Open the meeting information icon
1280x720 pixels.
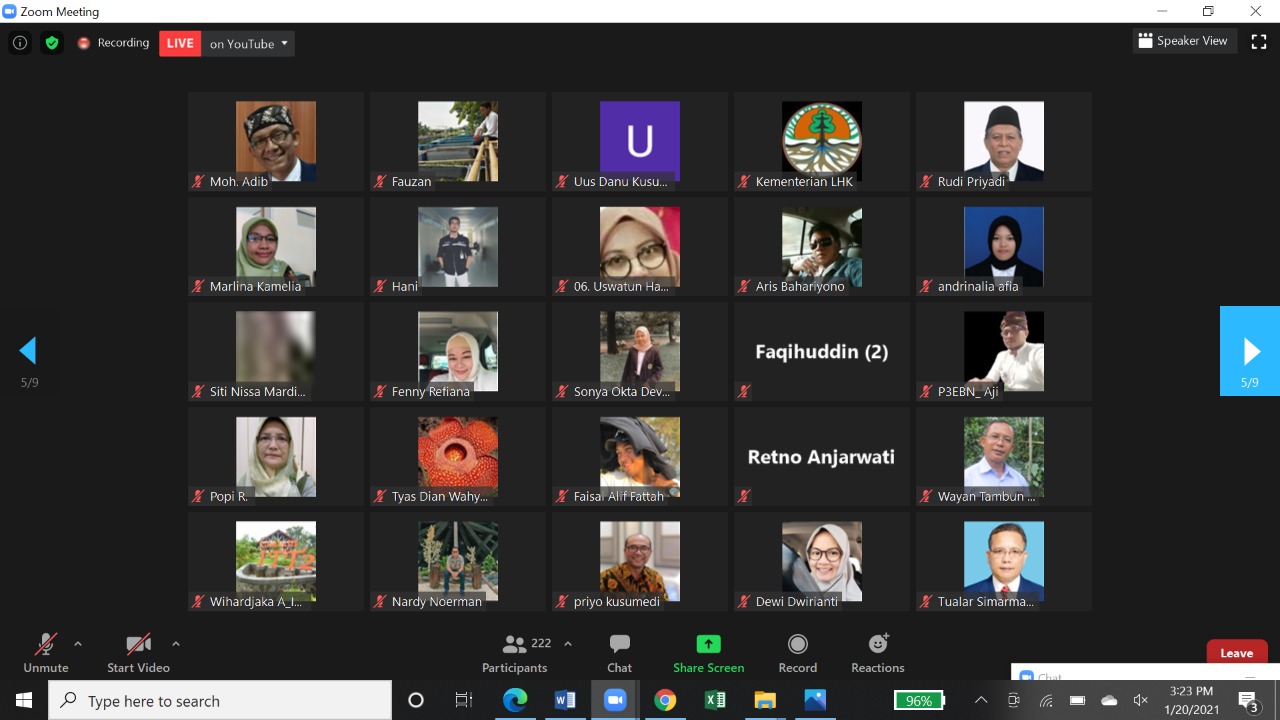(20, 43)
